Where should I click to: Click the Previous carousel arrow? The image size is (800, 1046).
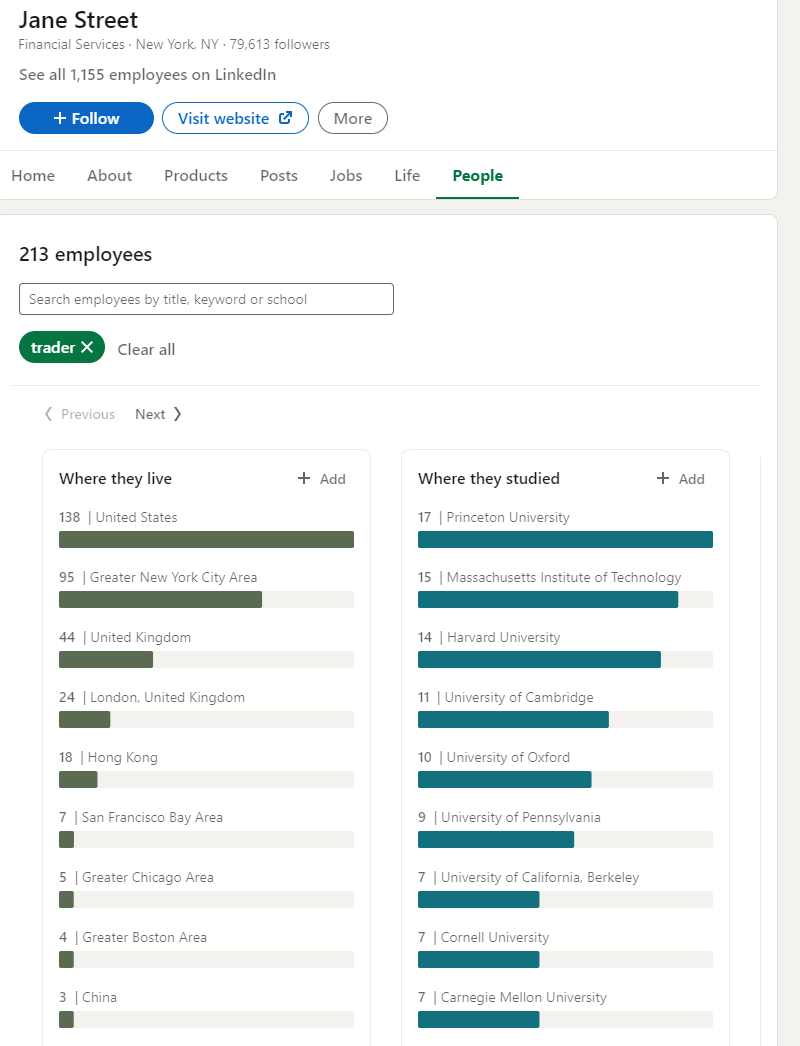pyautogui.click(x=79, y=414)
